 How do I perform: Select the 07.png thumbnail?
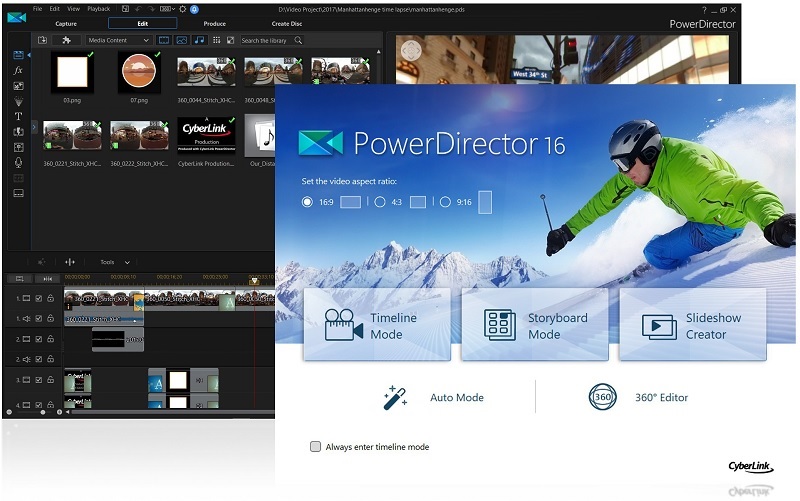pos(139,72)
